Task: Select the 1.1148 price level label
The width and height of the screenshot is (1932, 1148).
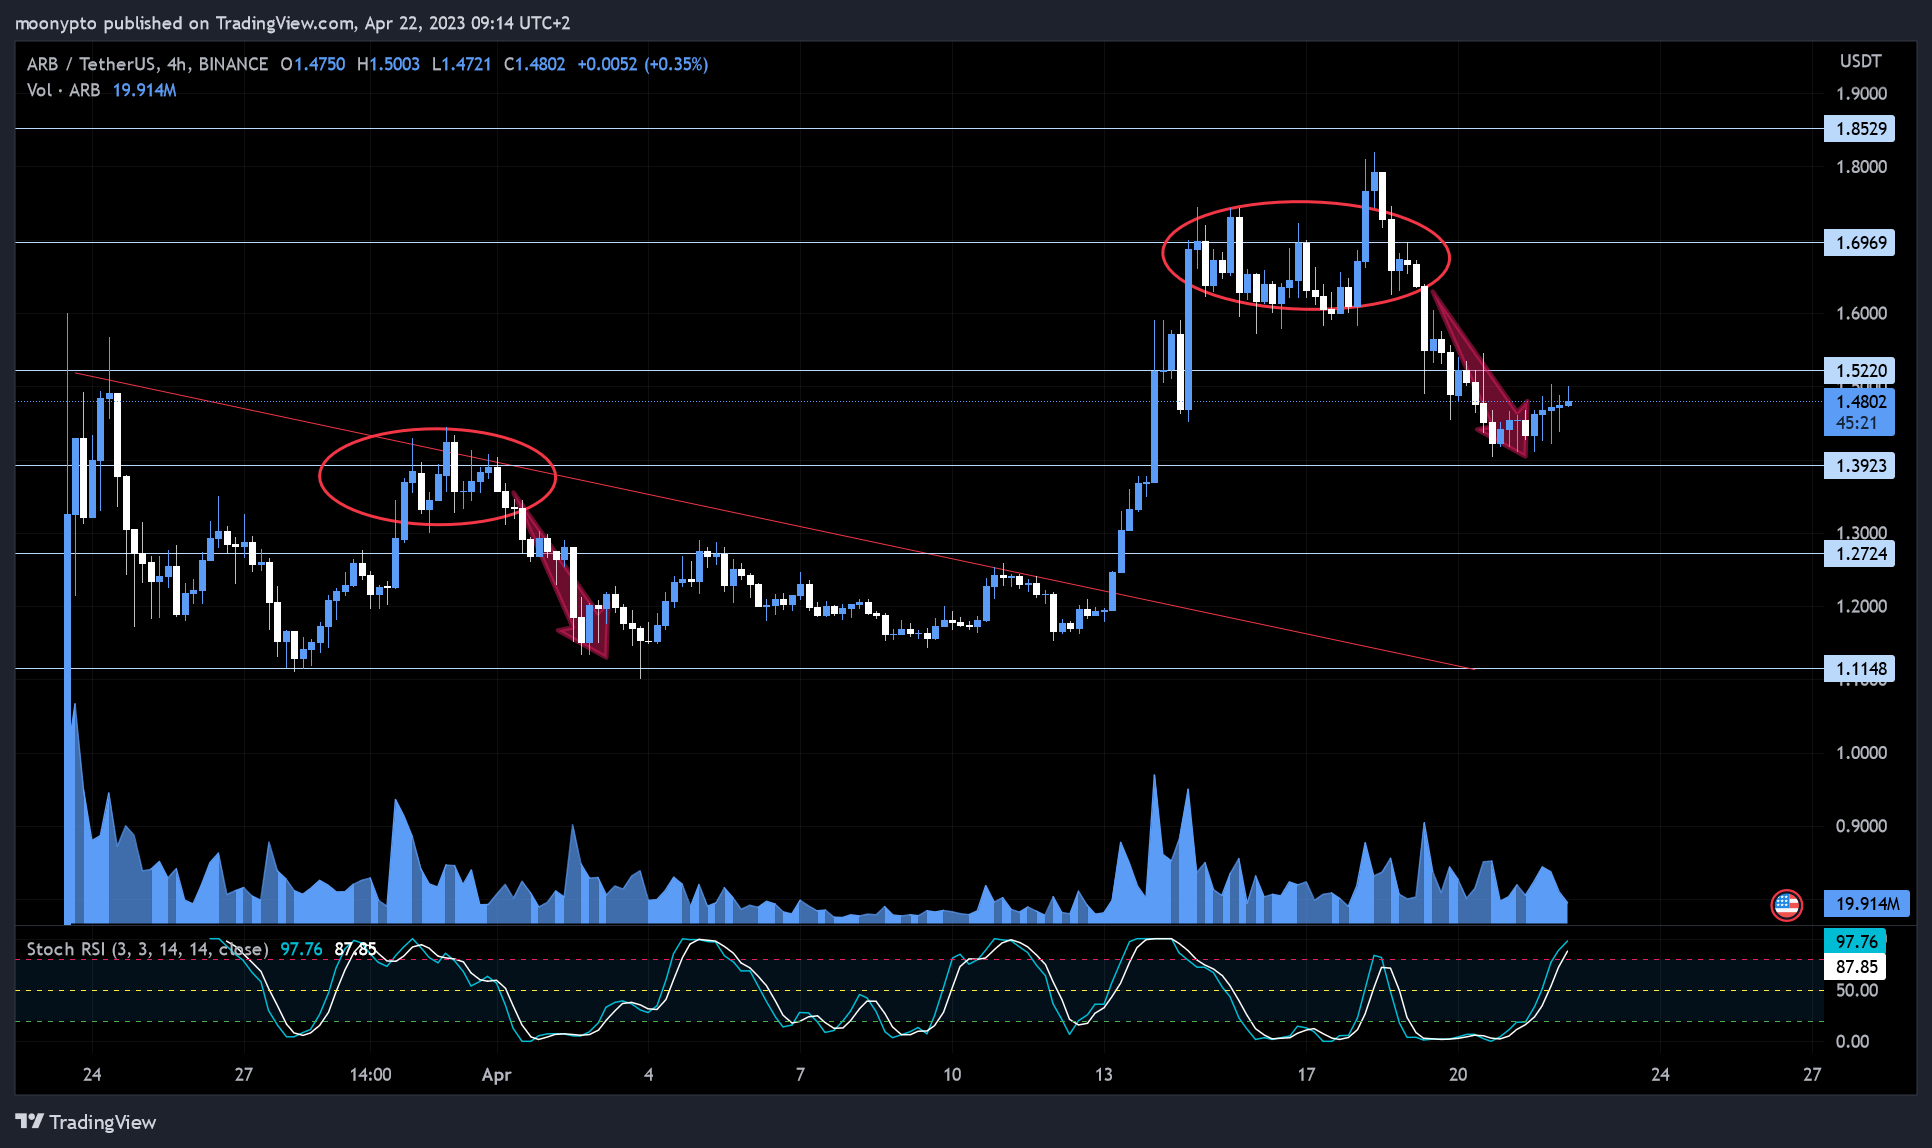Action: (1860, 669)
